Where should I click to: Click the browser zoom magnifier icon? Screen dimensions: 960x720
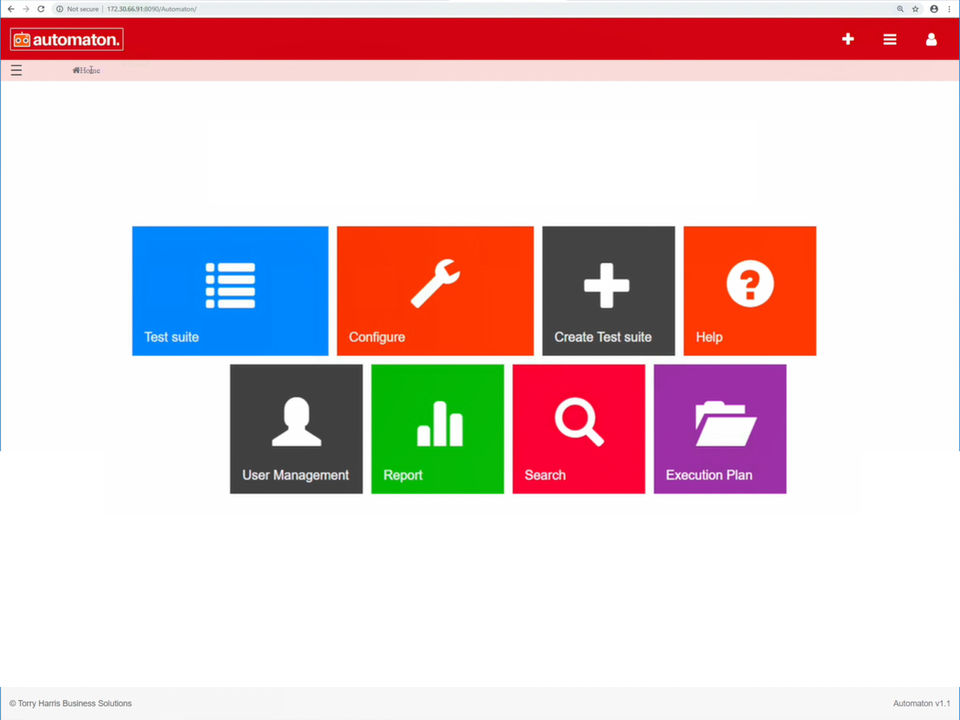[x=900, y=9]
